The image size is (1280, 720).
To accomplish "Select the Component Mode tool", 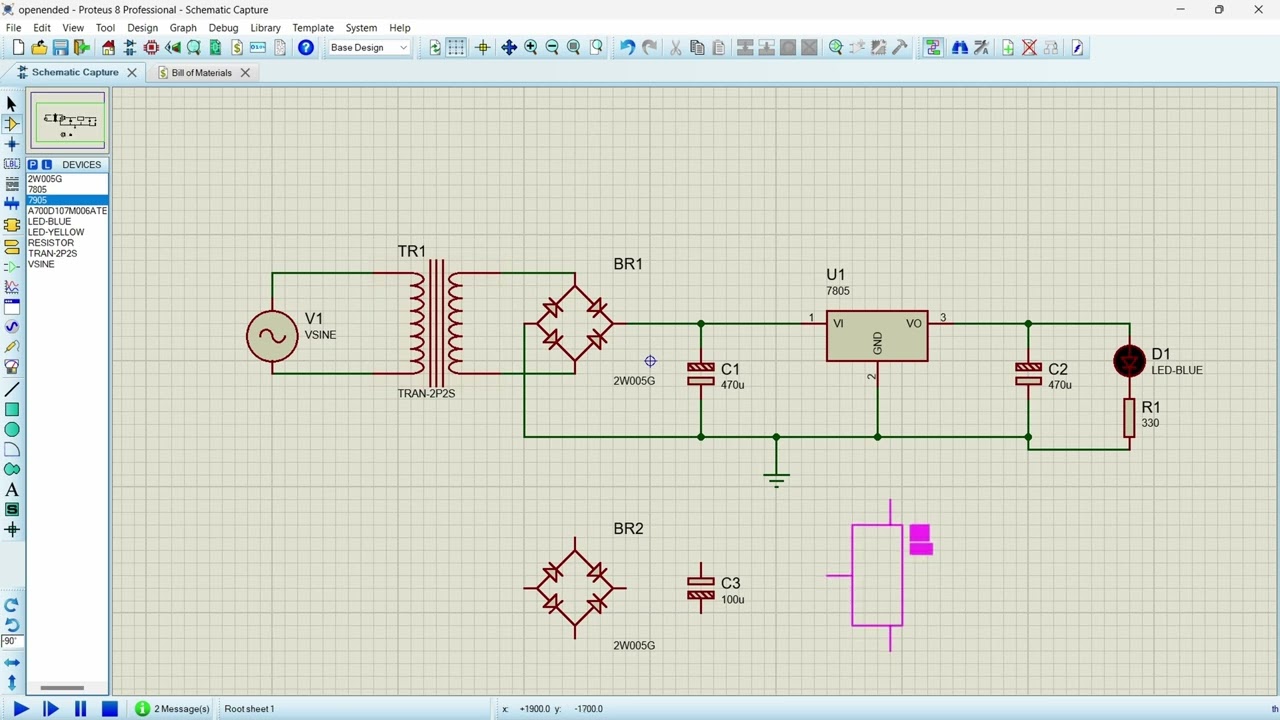I will tap(12, 124).
